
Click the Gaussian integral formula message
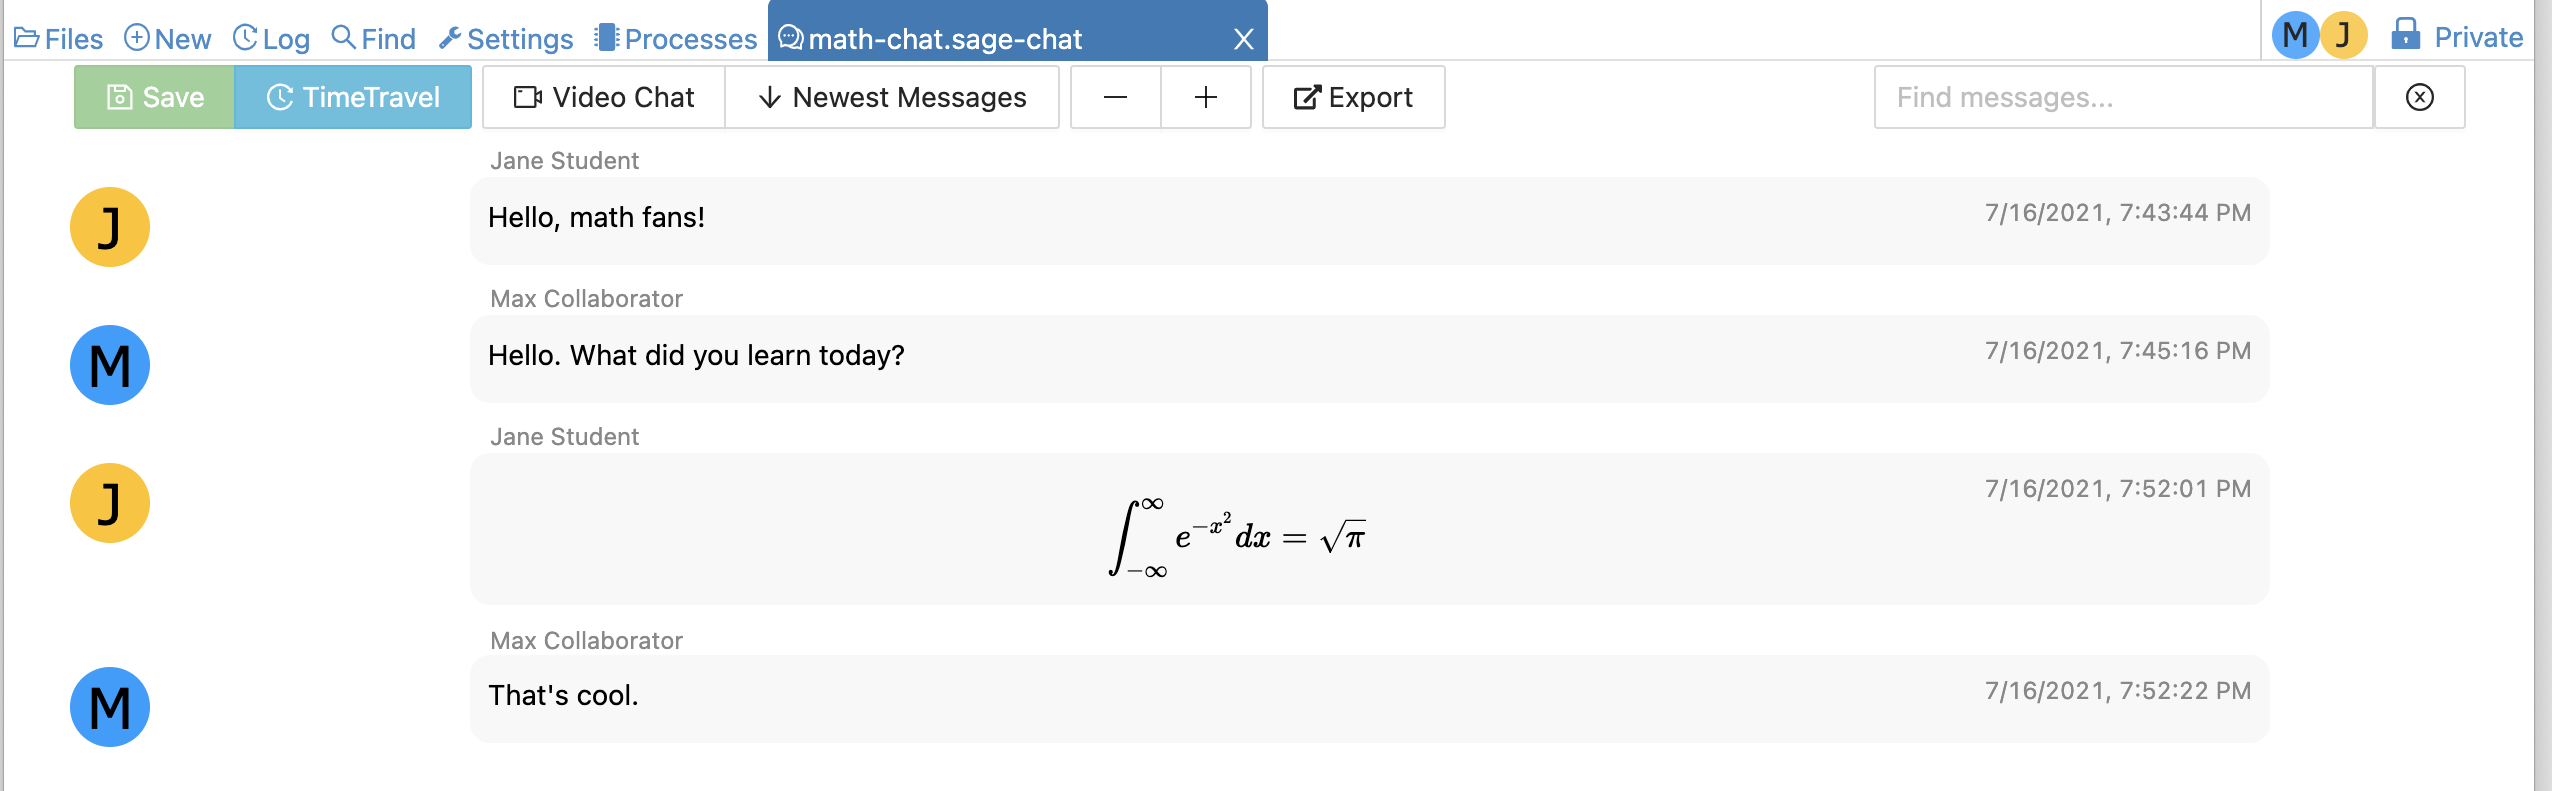1237,536
